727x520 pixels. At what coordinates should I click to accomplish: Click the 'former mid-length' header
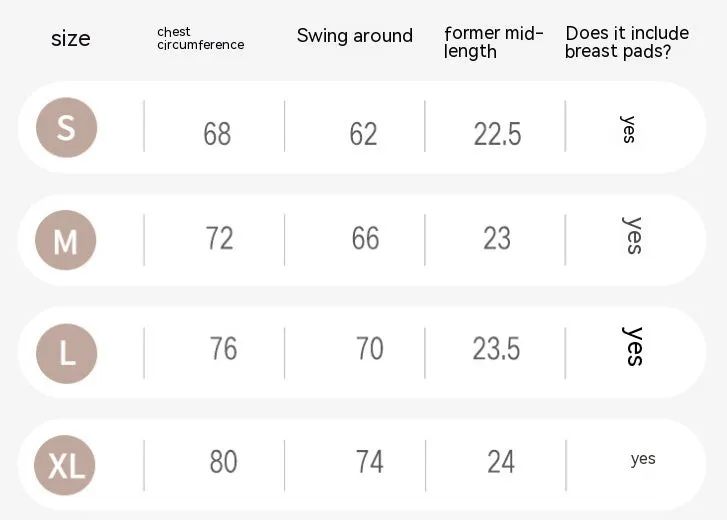click(x=493, y=42)
